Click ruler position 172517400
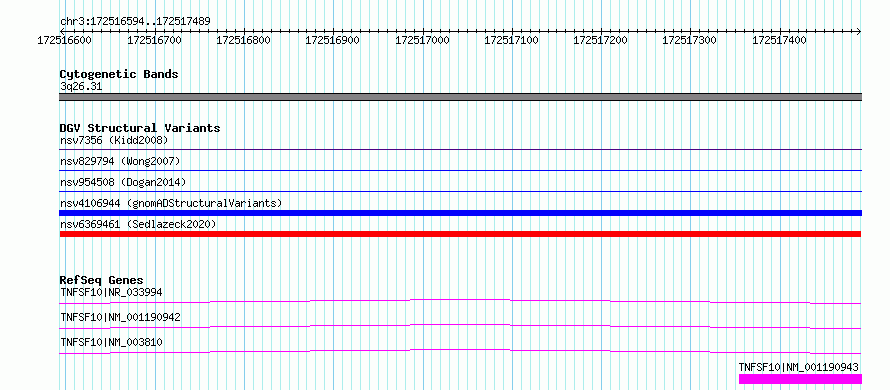 click(x=779, y=40)
